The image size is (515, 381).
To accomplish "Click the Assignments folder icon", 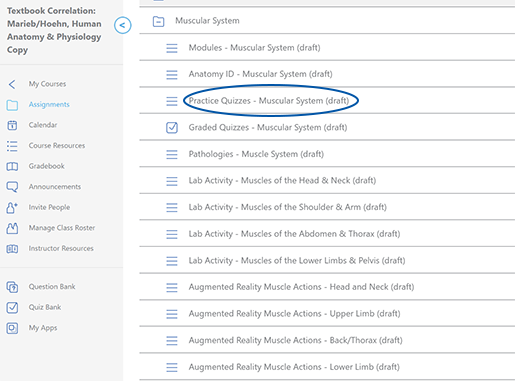I will 12,105.
